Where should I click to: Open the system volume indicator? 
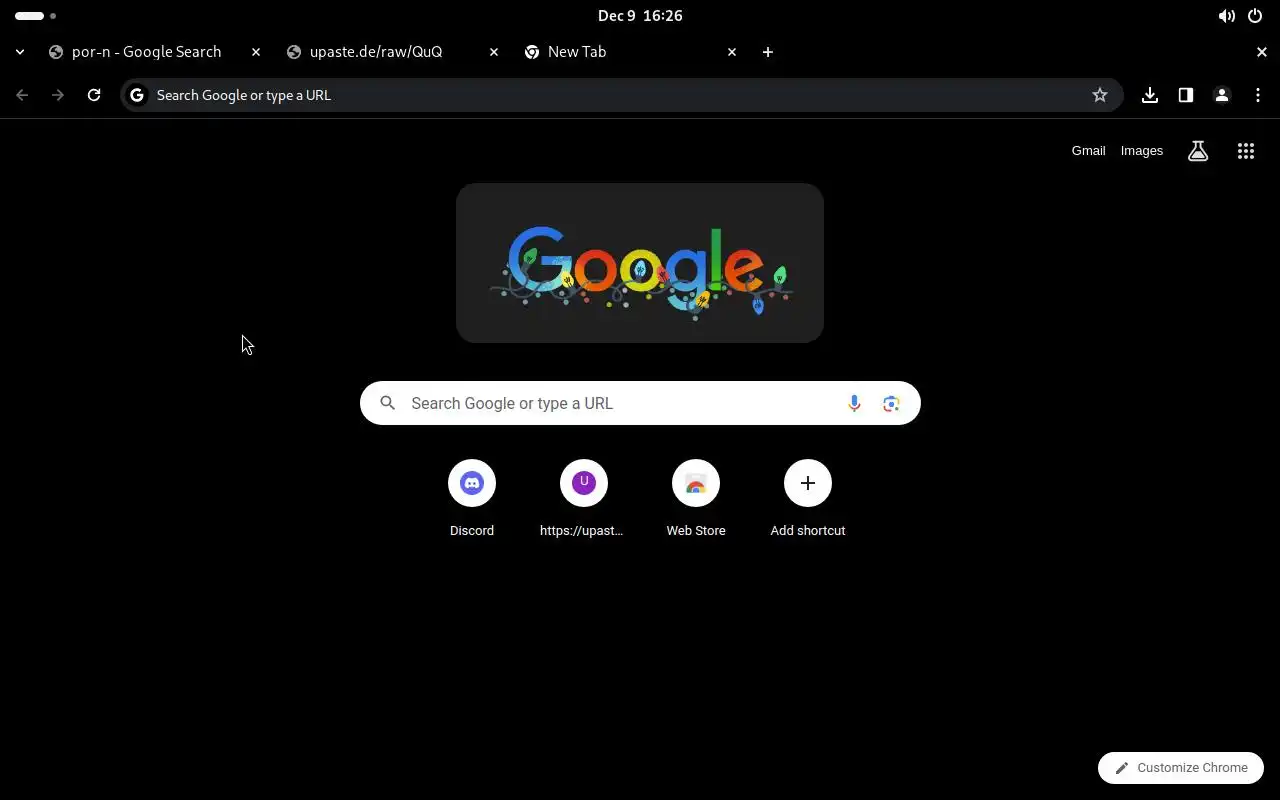(x=1226, y=16)
